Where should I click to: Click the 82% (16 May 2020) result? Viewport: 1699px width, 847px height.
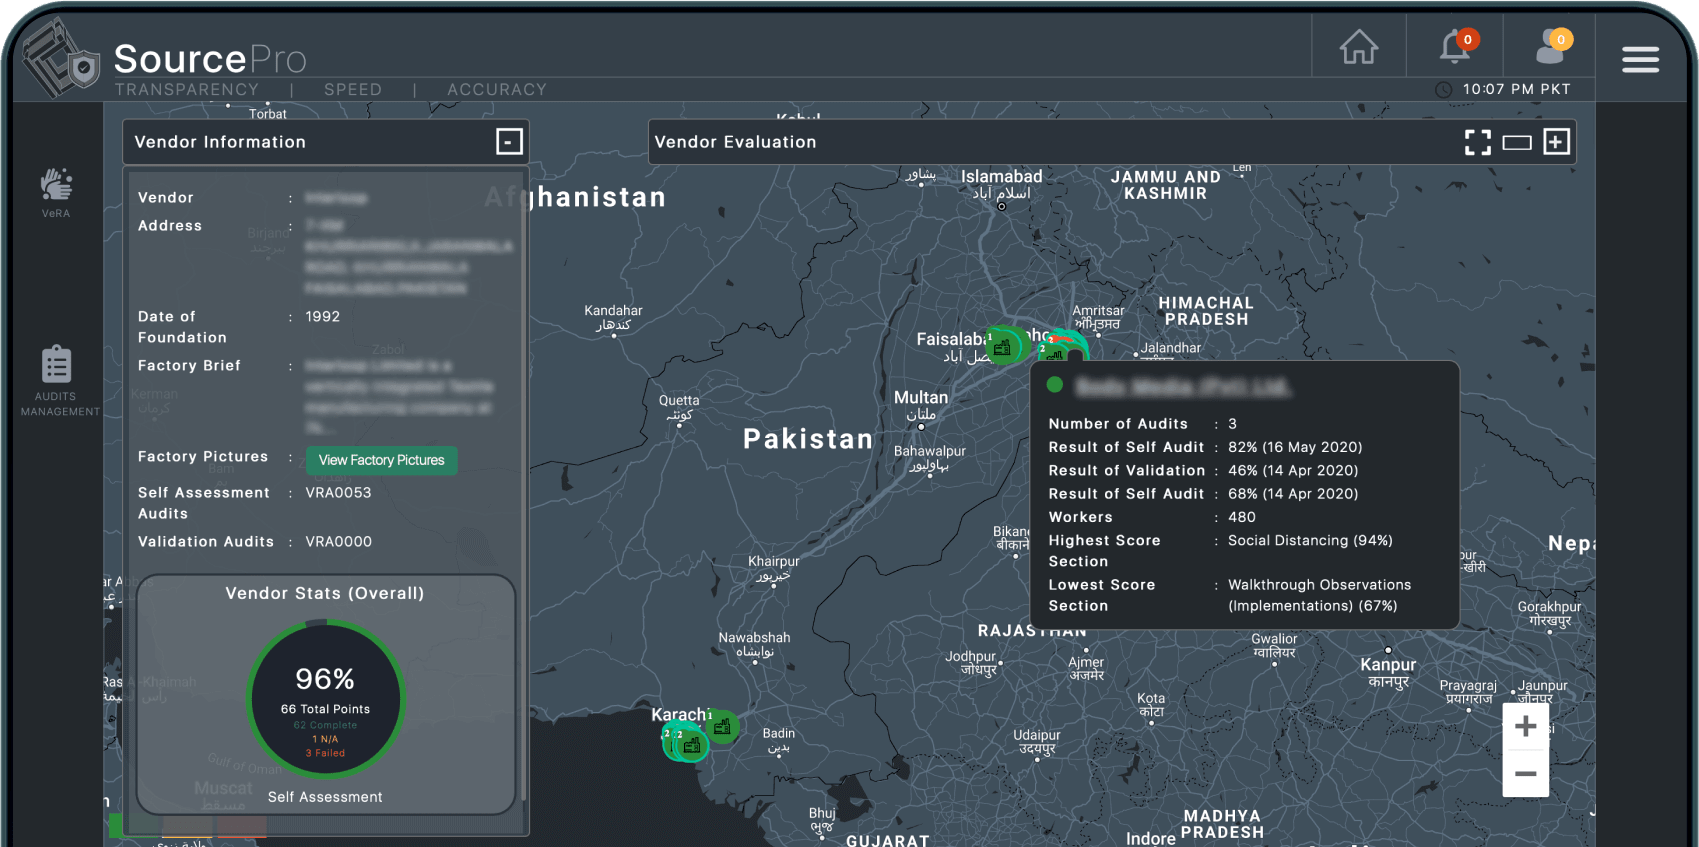click(x=1295, y=447)
